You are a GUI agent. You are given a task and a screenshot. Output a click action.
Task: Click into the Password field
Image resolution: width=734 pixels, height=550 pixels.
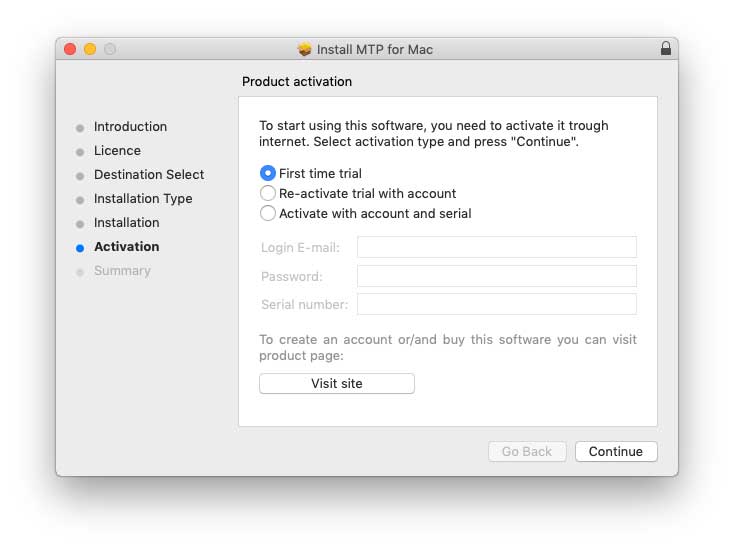point(497,276)
